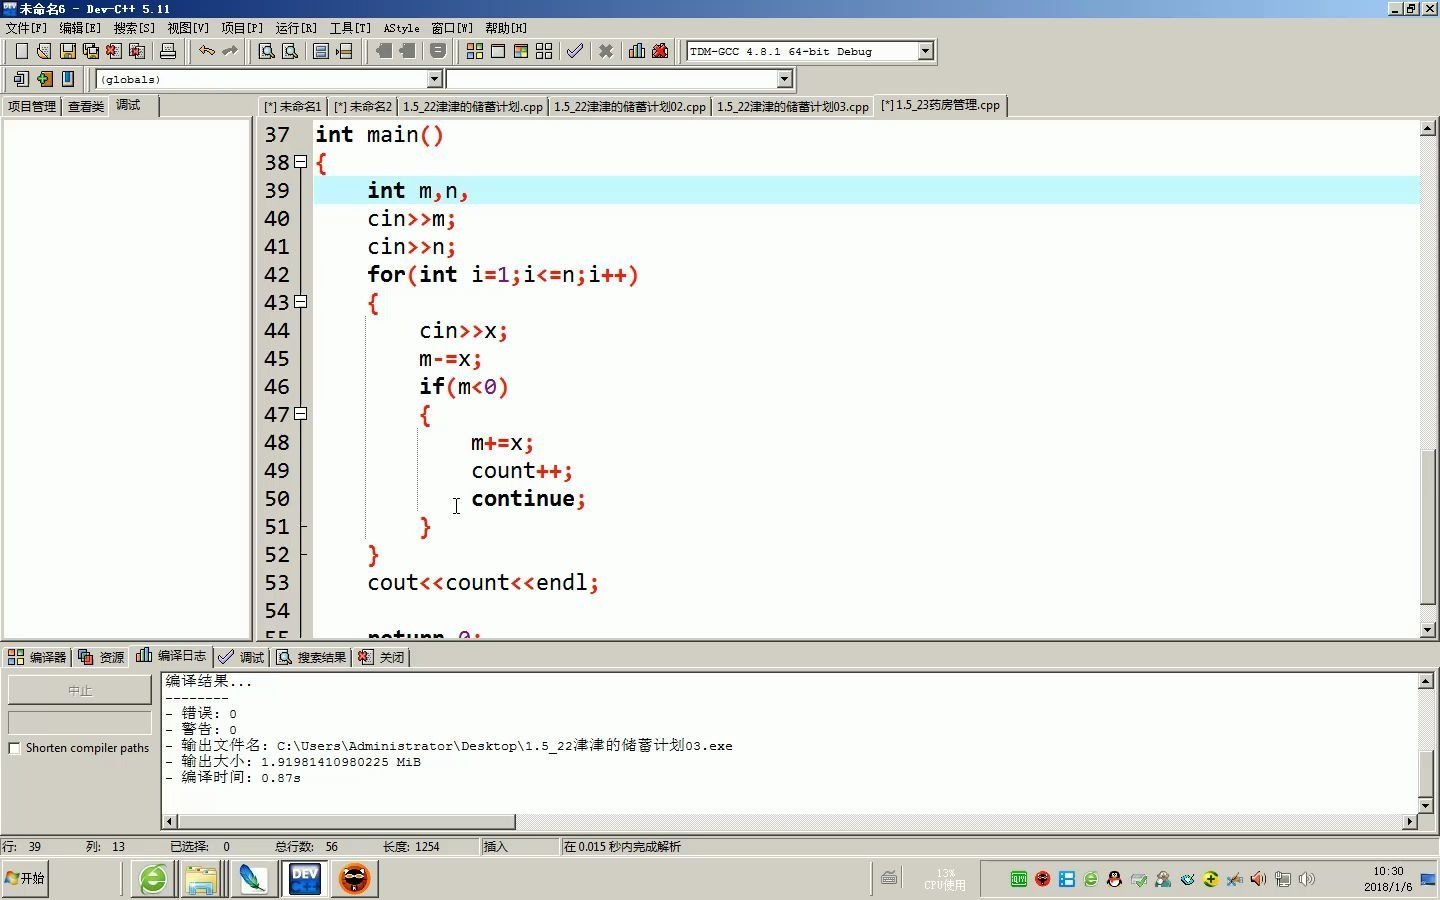
Task: Open the 编译器 bottom panel tab
Action: pos(37,657)
